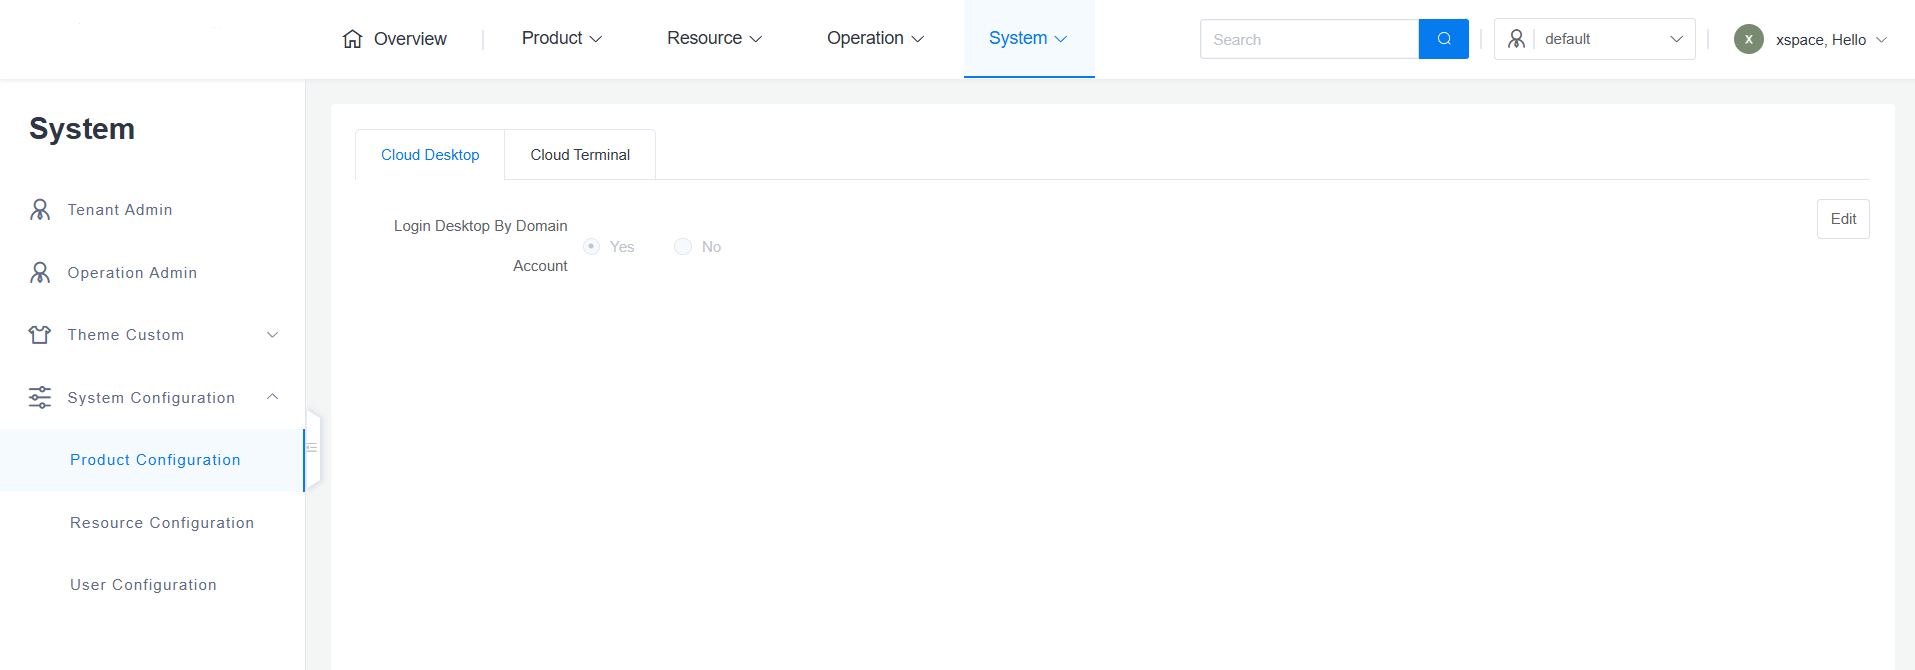The height and width of the screenshot is (670, 1915).
Task: Click the Theme Custom shirt icon
Action: 40,335
